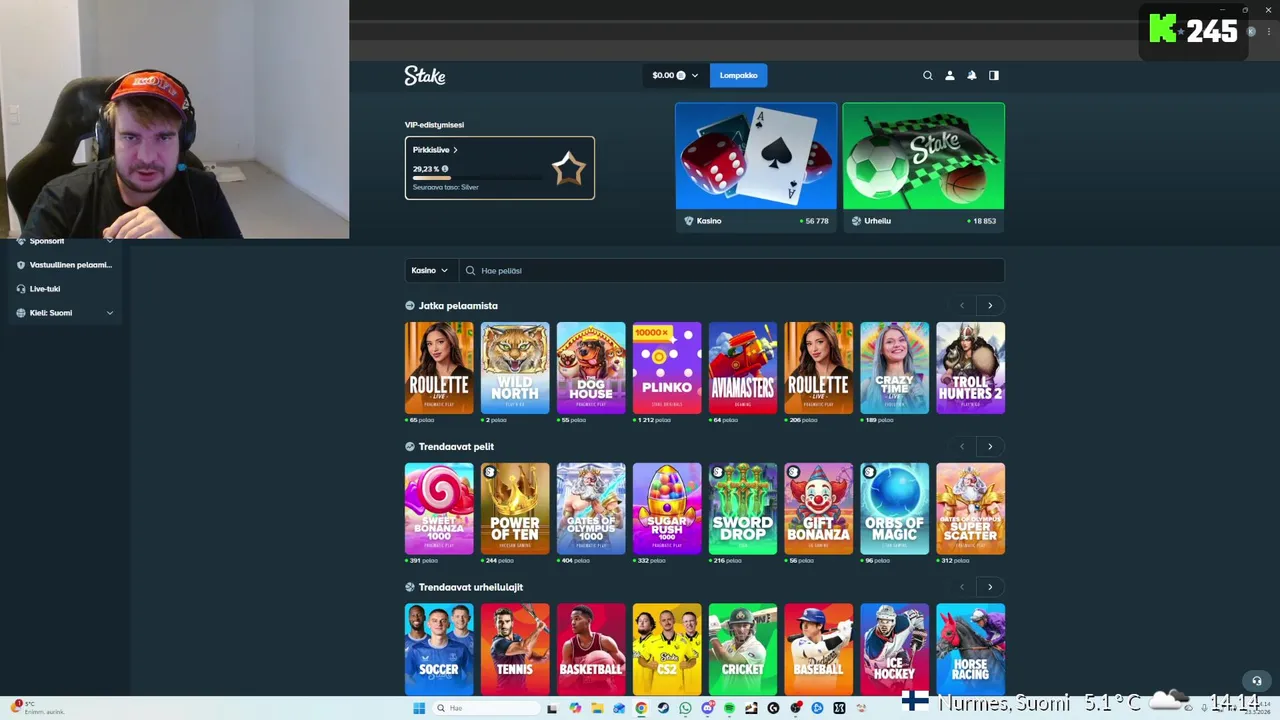Select the Horse Racing sport card
This screenshot has height=720, width=1280.
point(971,649)
